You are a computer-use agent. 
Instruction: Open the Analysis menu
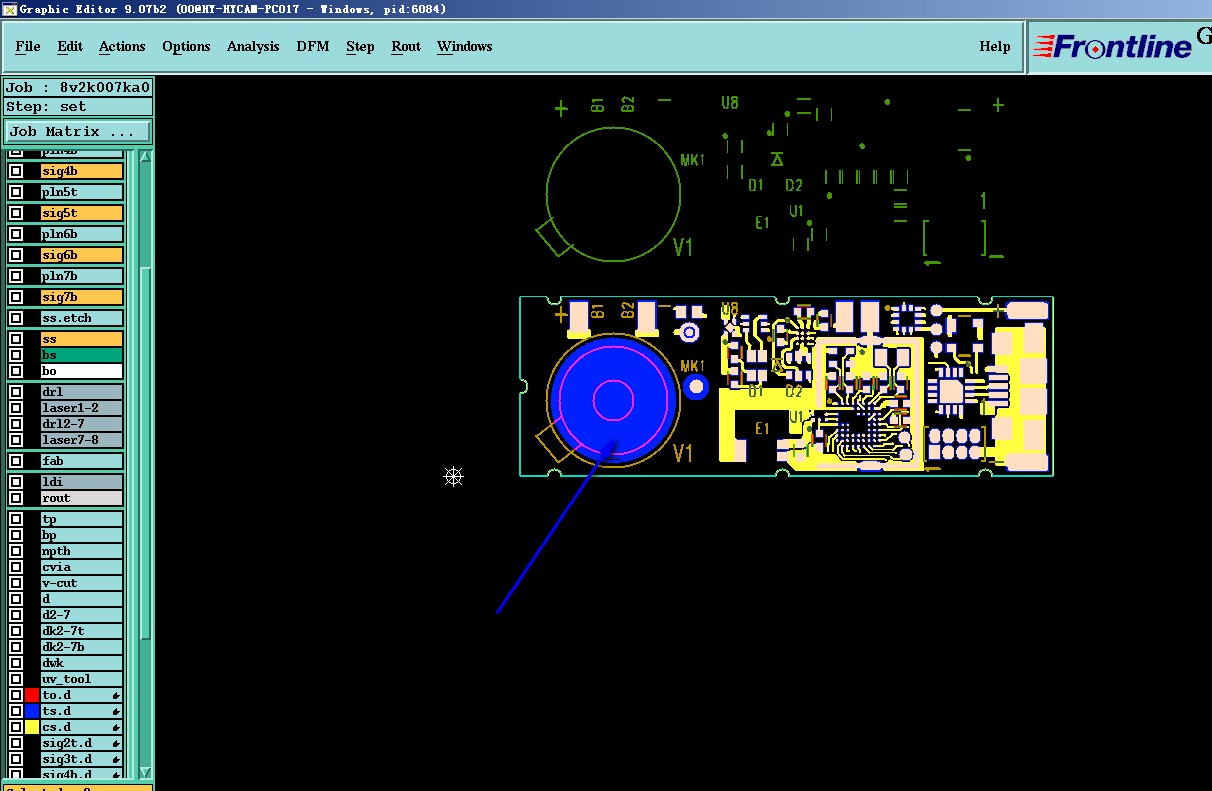click(x=253, y=47)
